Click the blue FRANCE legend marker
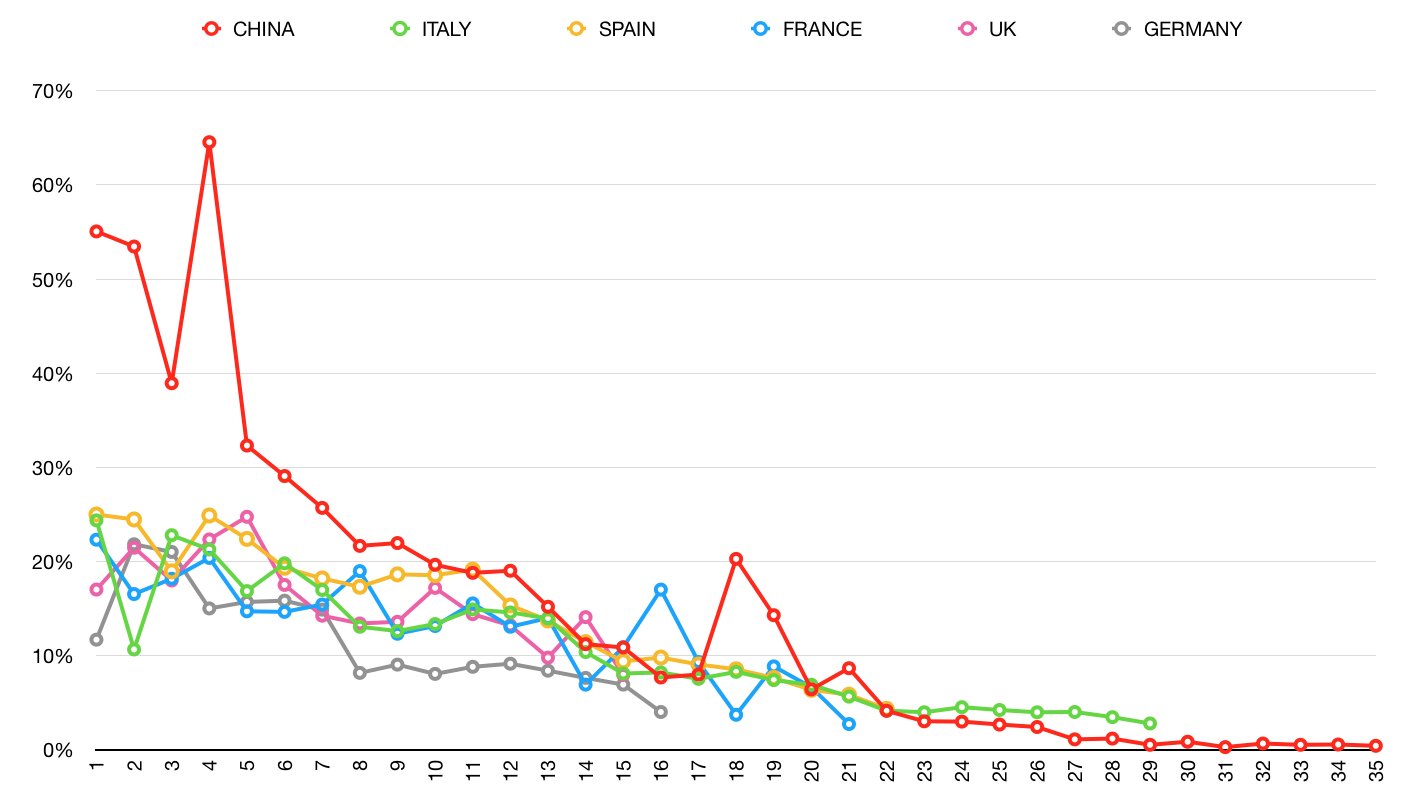The image size is (1406, 808). [759, 29]
